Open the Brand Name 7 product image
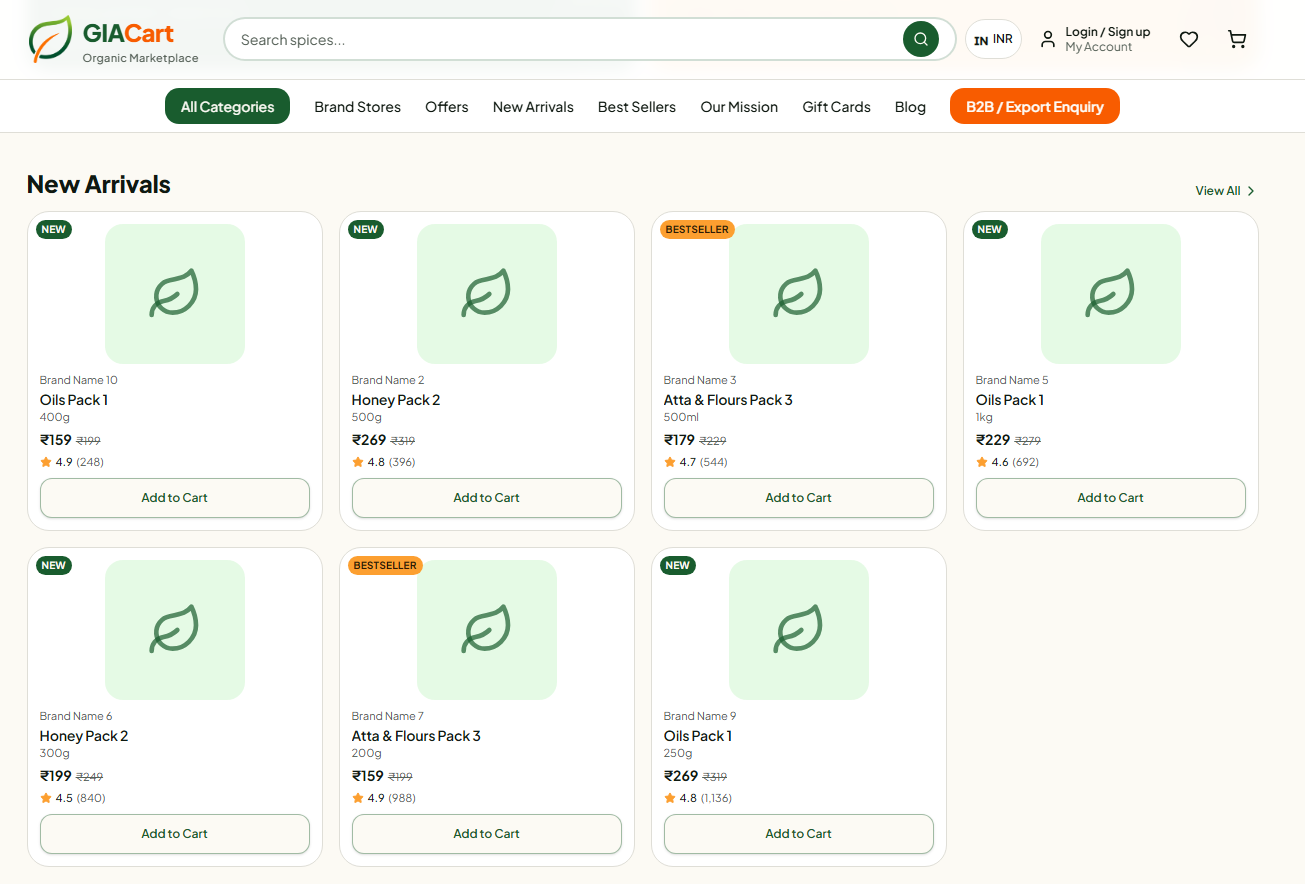 point(487,630)
